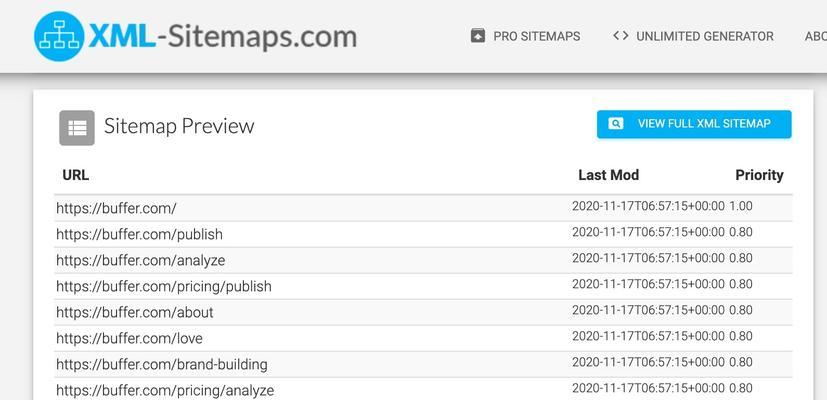Click the XML-Sitemaps blue sitemap logo icon
Viewport: 827px width, 400px height.
tap(59, 36)
